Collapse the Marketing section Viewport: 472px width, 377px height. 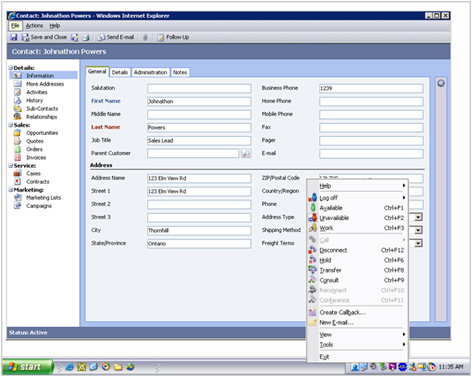point(11,190)
